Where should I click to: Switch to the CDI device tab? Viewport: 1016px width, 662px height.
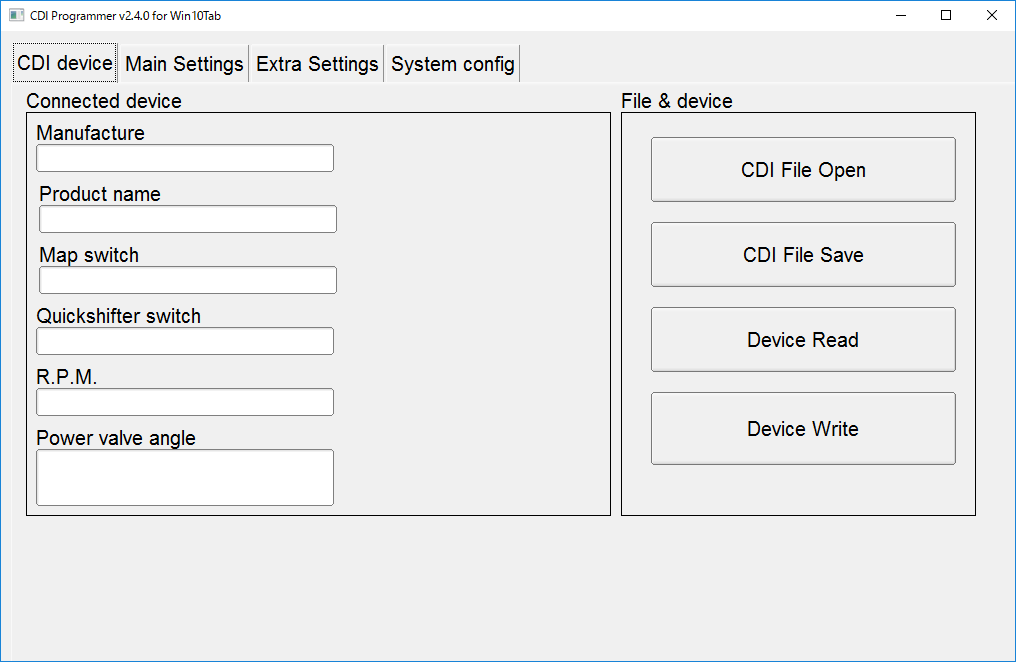click(x=65, y=64)
